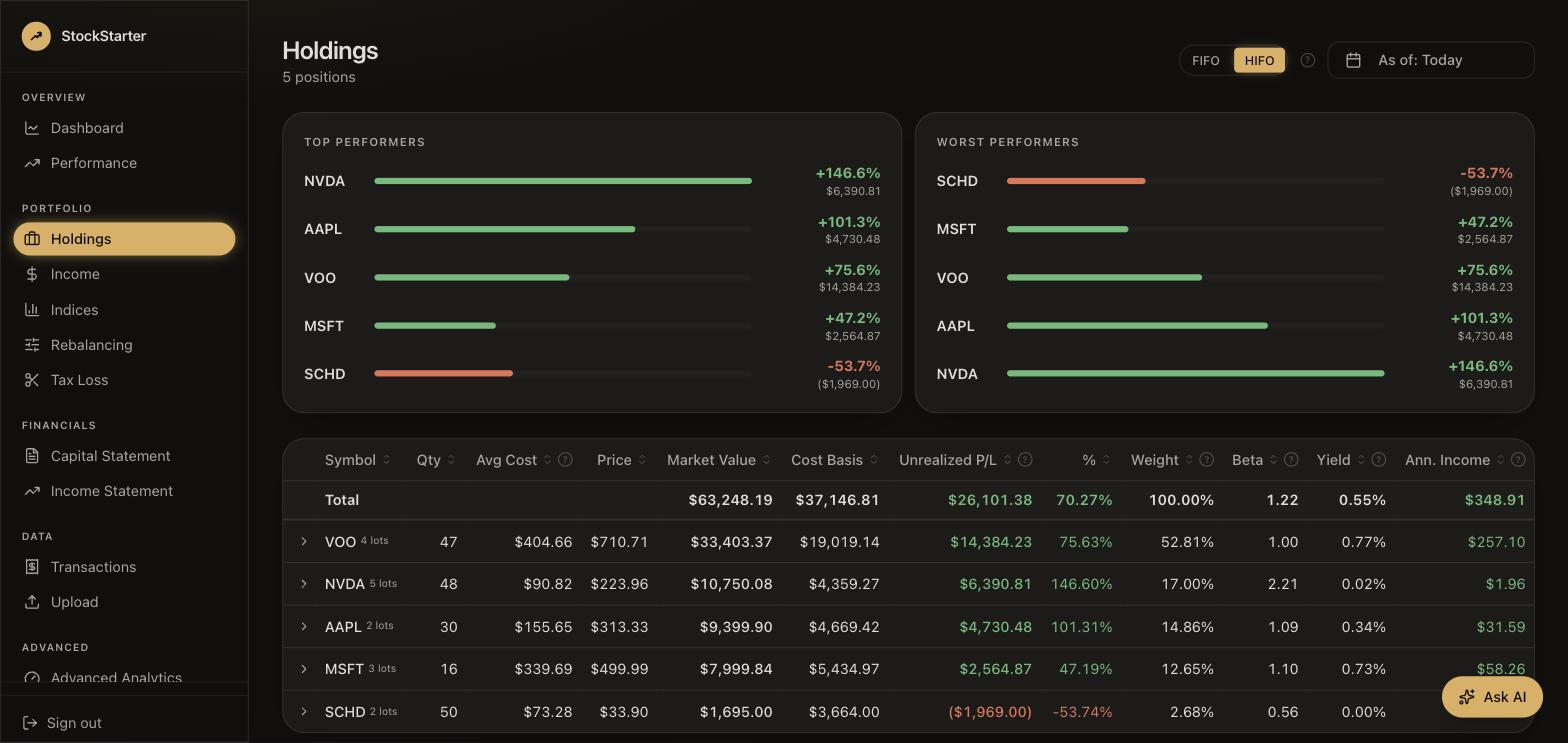This screenshot has width=1568, height=743.
Task: Click AAPL market value $9,399.90
Action: coord(735,627)
